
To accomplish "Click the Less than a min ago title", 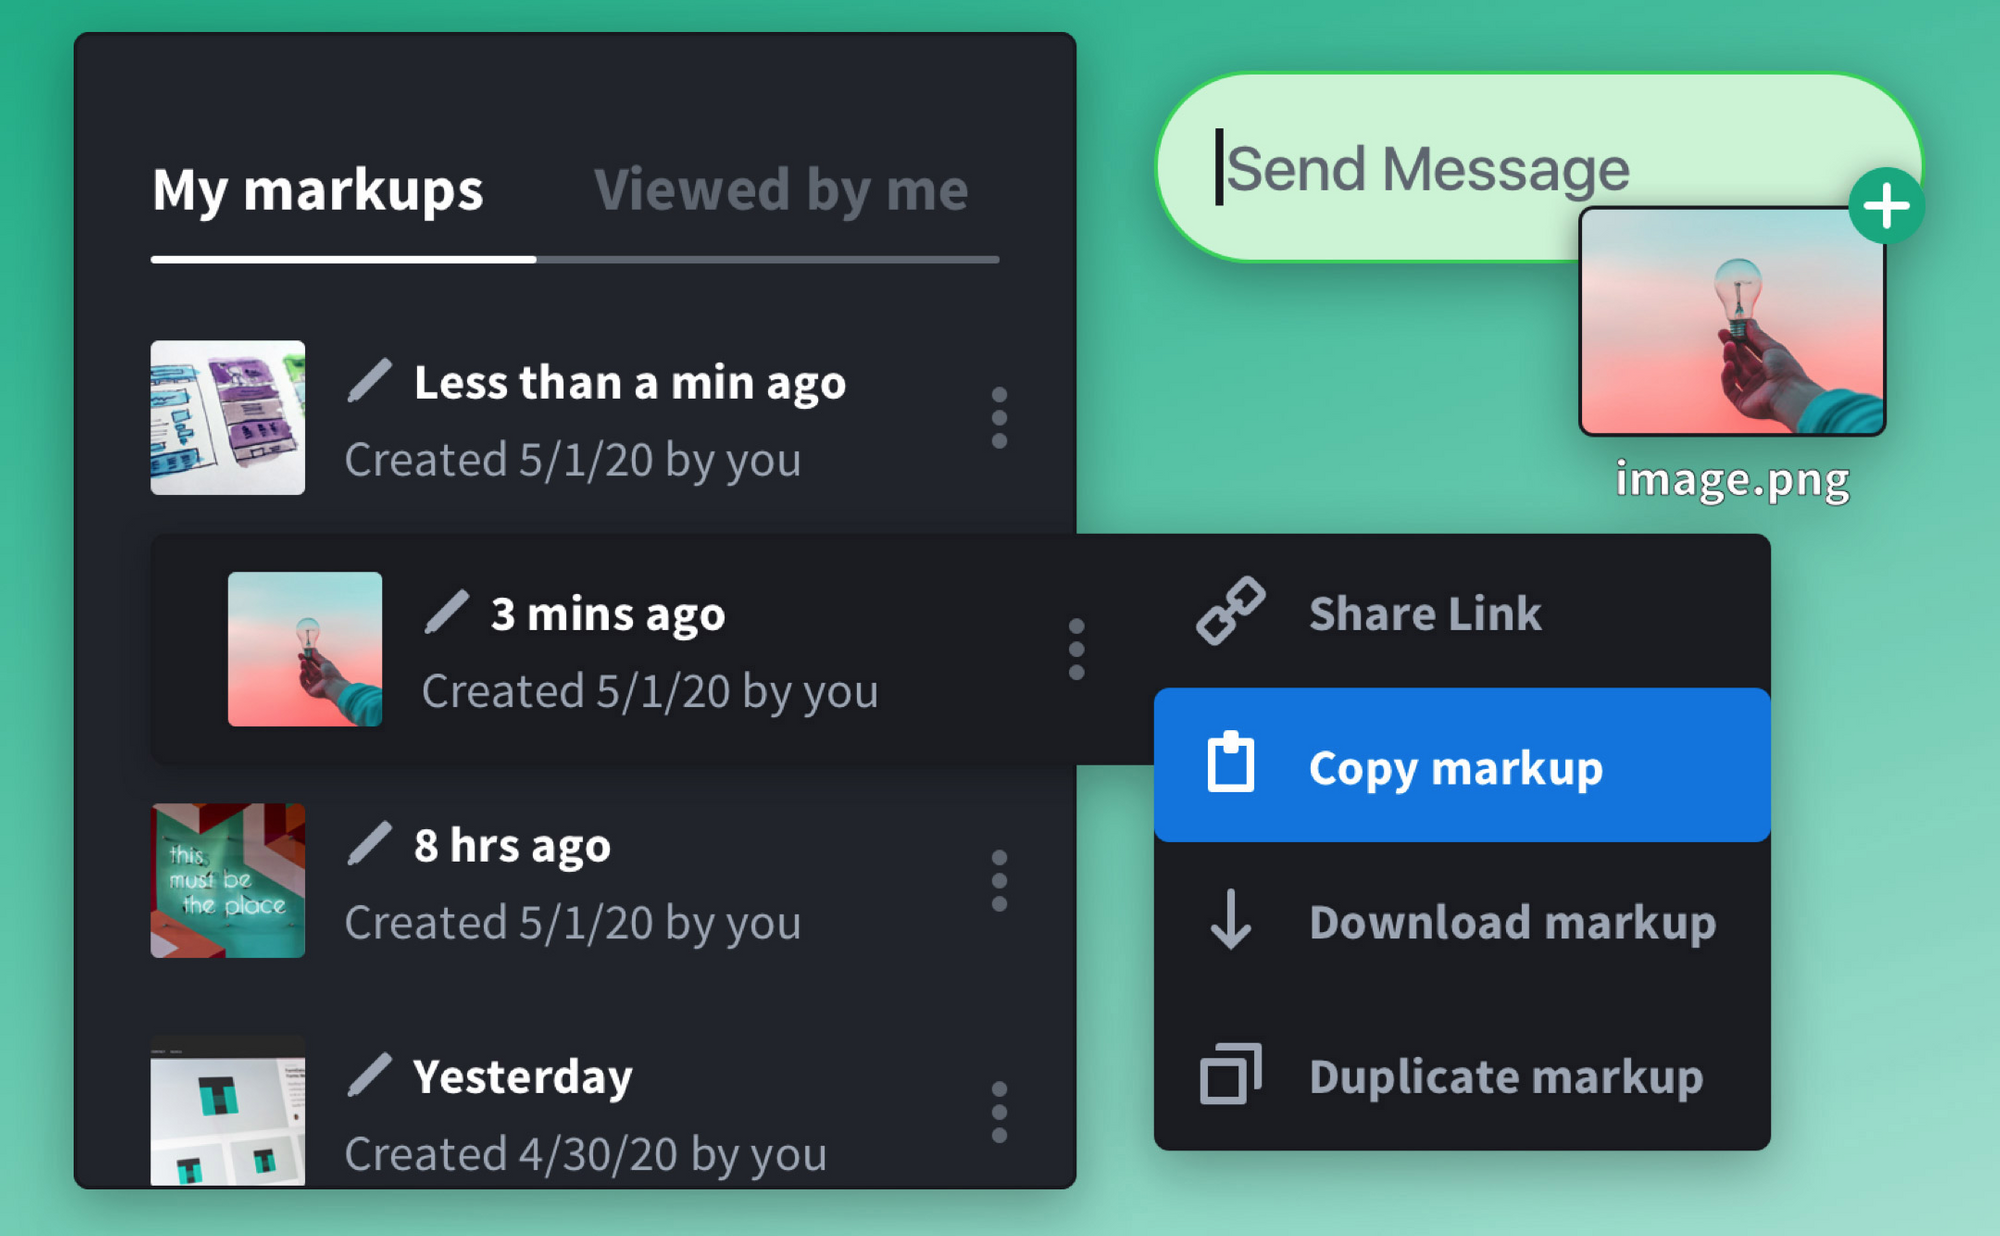I will (x=630, y=383).
